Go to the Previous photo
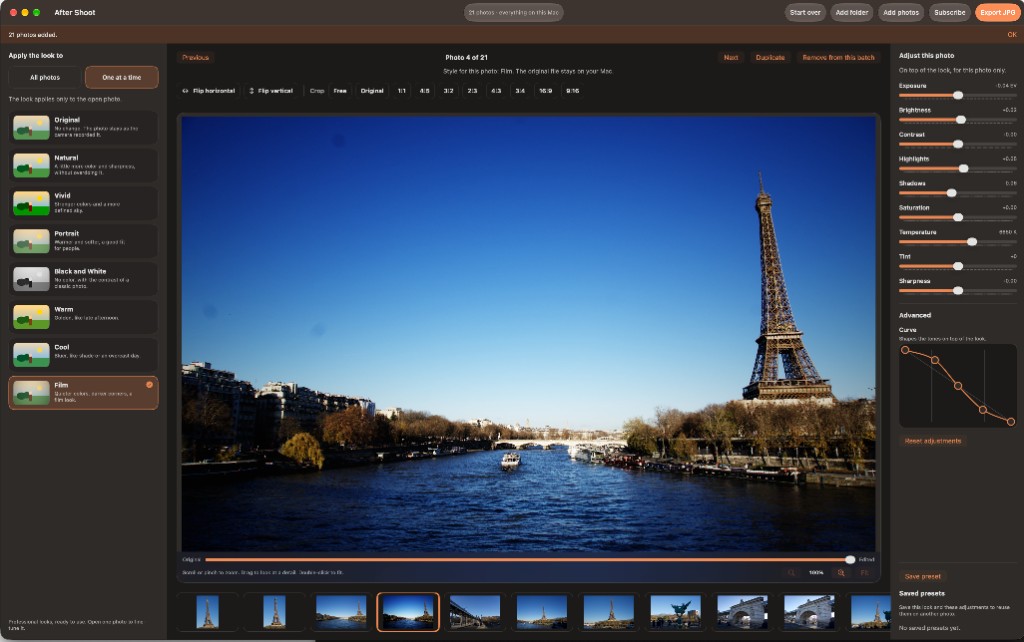The image size is (1024, 642). 195,57
